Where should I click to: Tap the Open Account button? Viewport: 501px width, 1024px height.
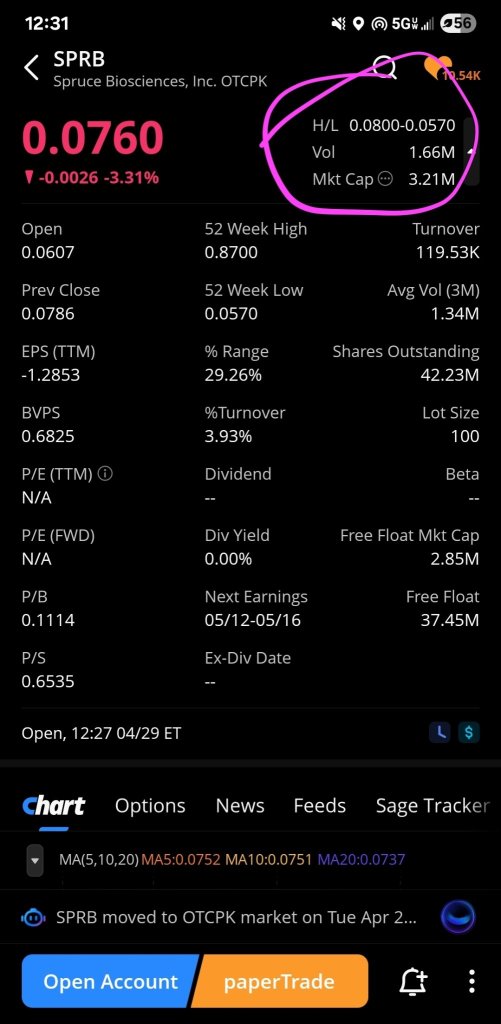pyautogui.click(x=110, y=982)
